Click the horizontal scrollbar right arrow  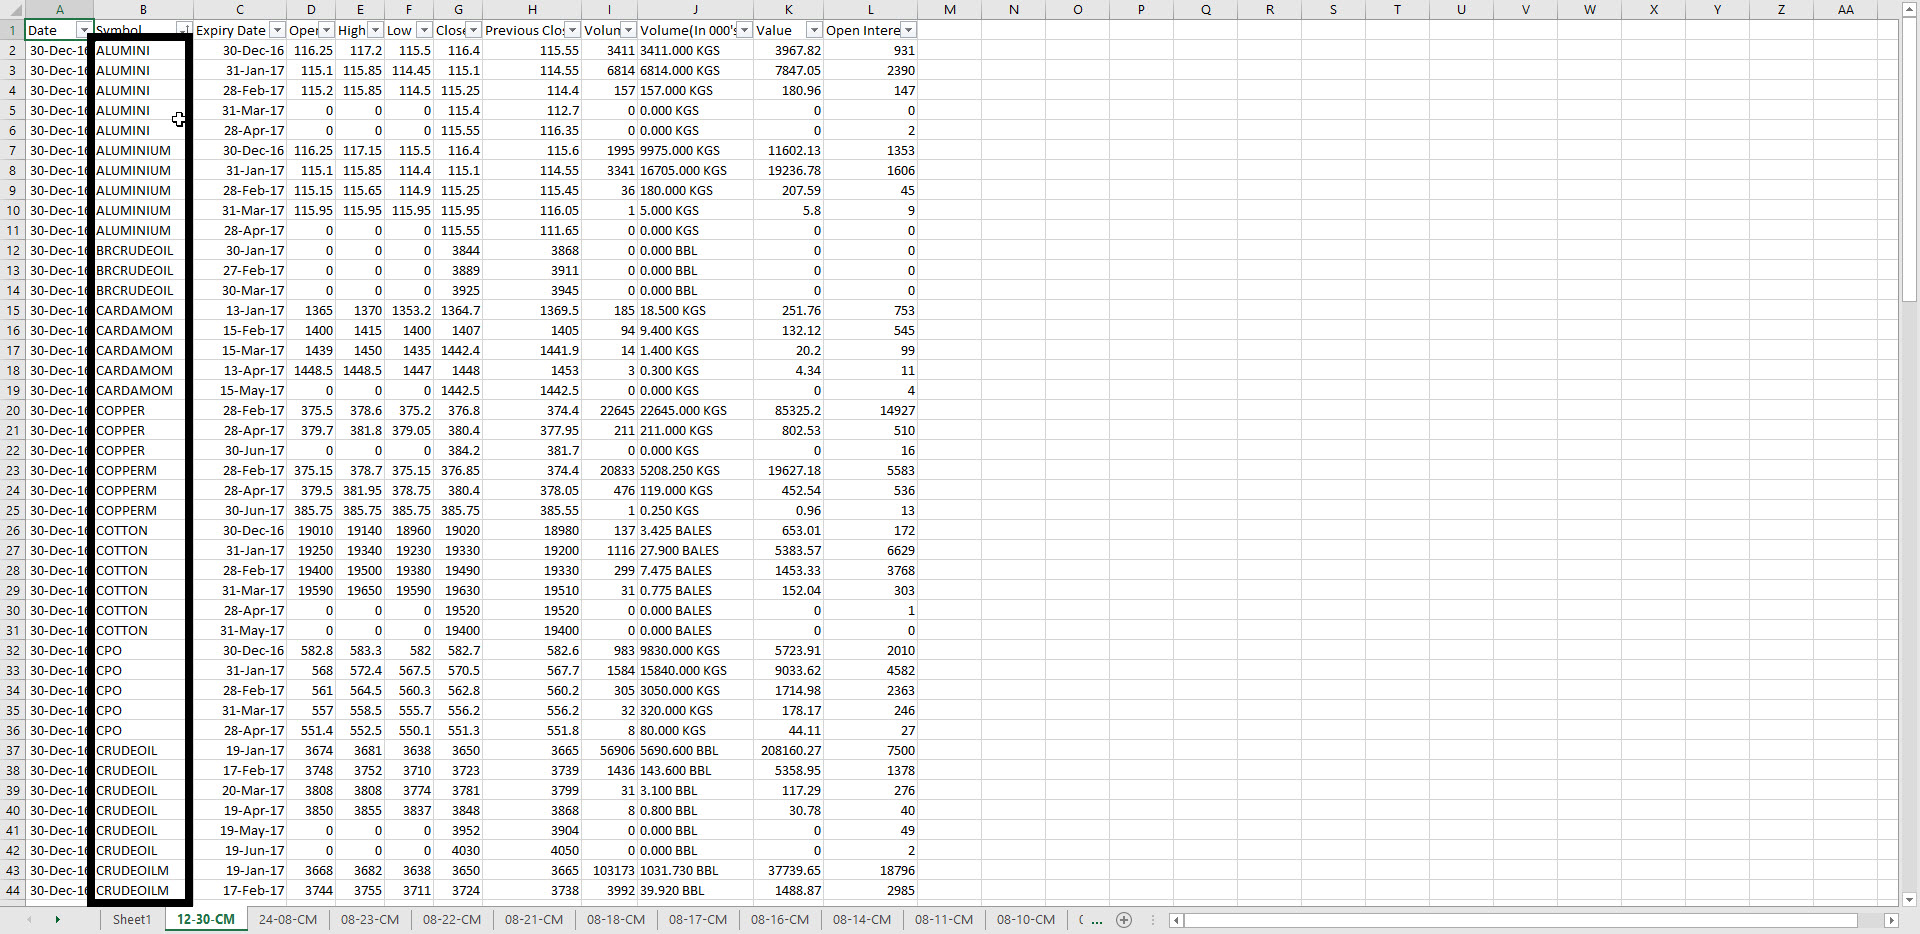(x=1890, y=920)
